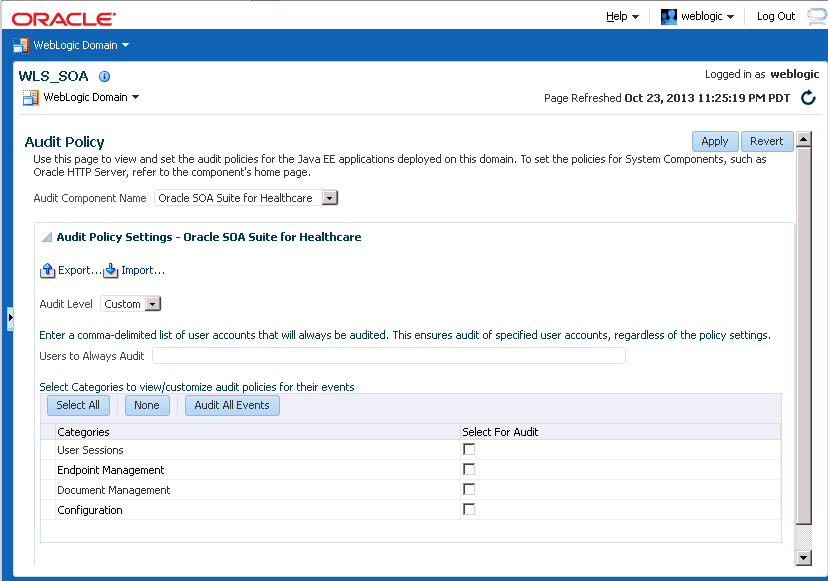Click the Export... link
Image resolution: width=828 pixels, height=581 pixels.
(79, 270)
